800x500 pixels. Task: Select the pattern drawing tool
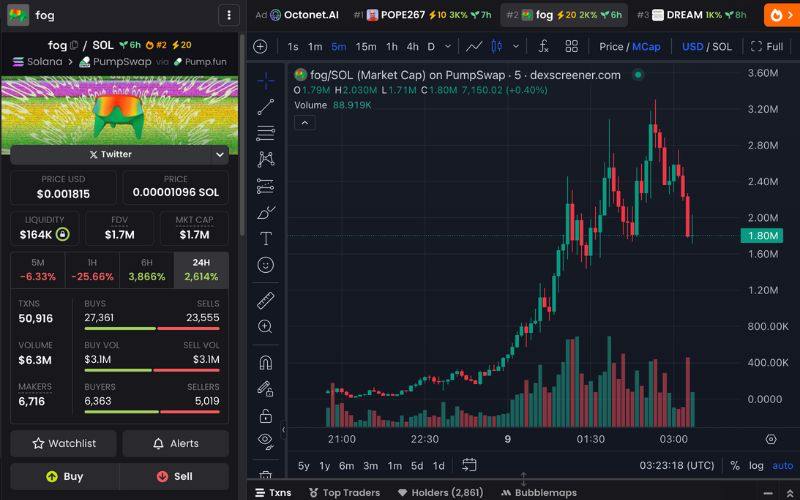click(x=266, y=160)
